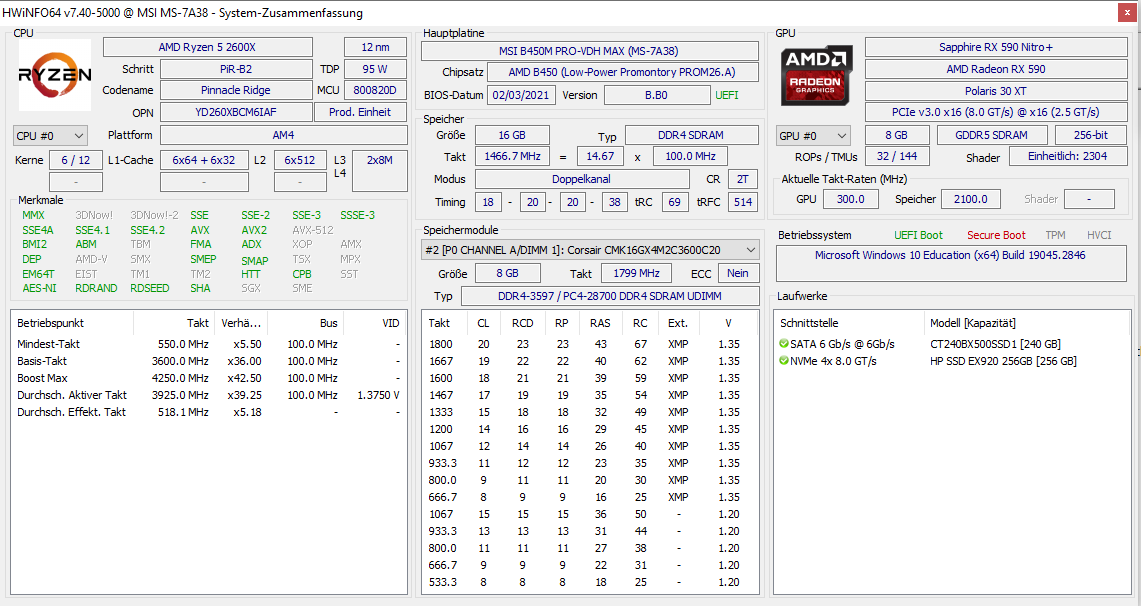Click the DDR4 SDRAM memory type field
Screen dimensions: 1141x606
click(x=691, y=135)
